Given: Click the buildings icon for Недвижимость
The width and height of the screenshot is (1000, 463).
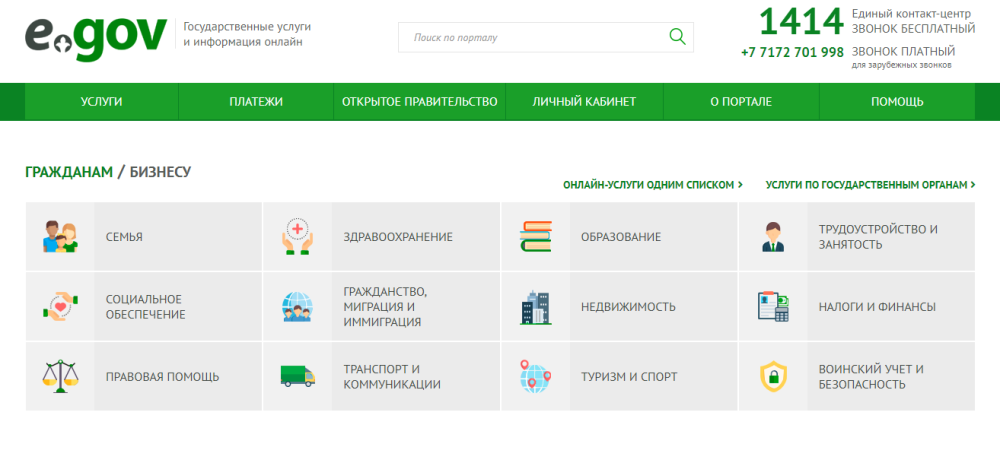Looking at the screenshot, I should (535, 307).
